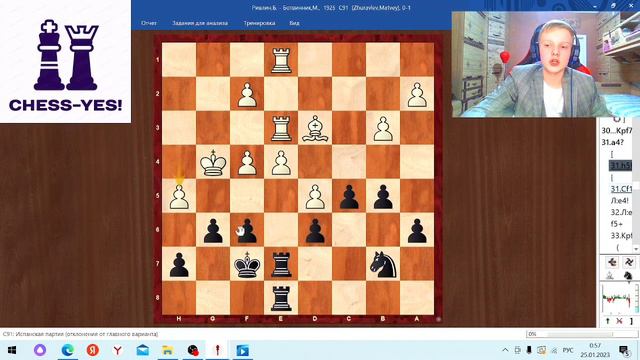
Task: Open the Отчет menu
Action: tap(149, 23)
